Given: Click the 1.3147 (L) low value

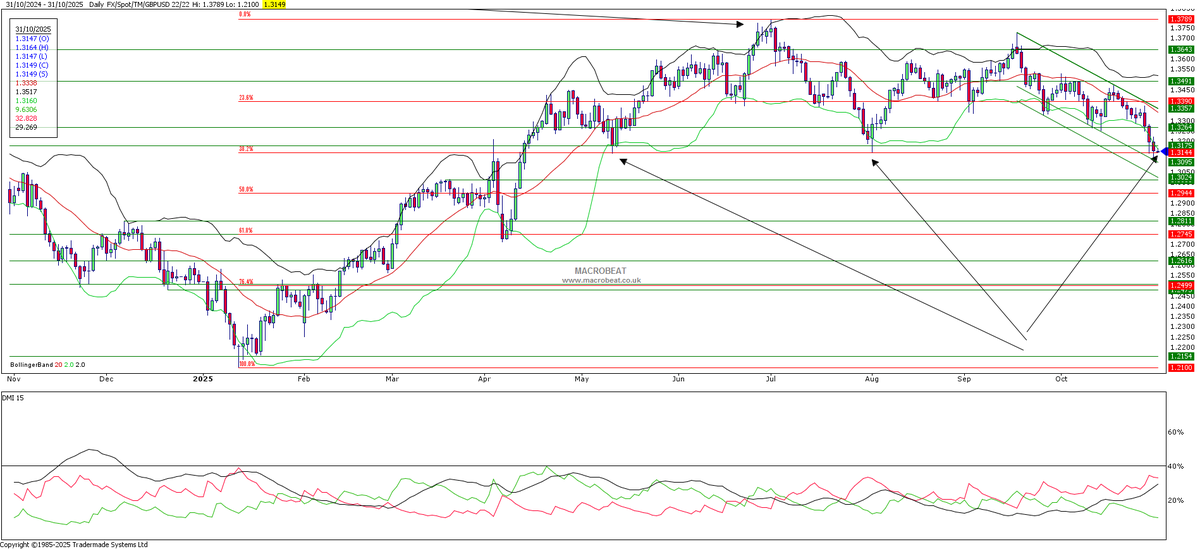Looking at the screenshot, I should coord(32,57).
